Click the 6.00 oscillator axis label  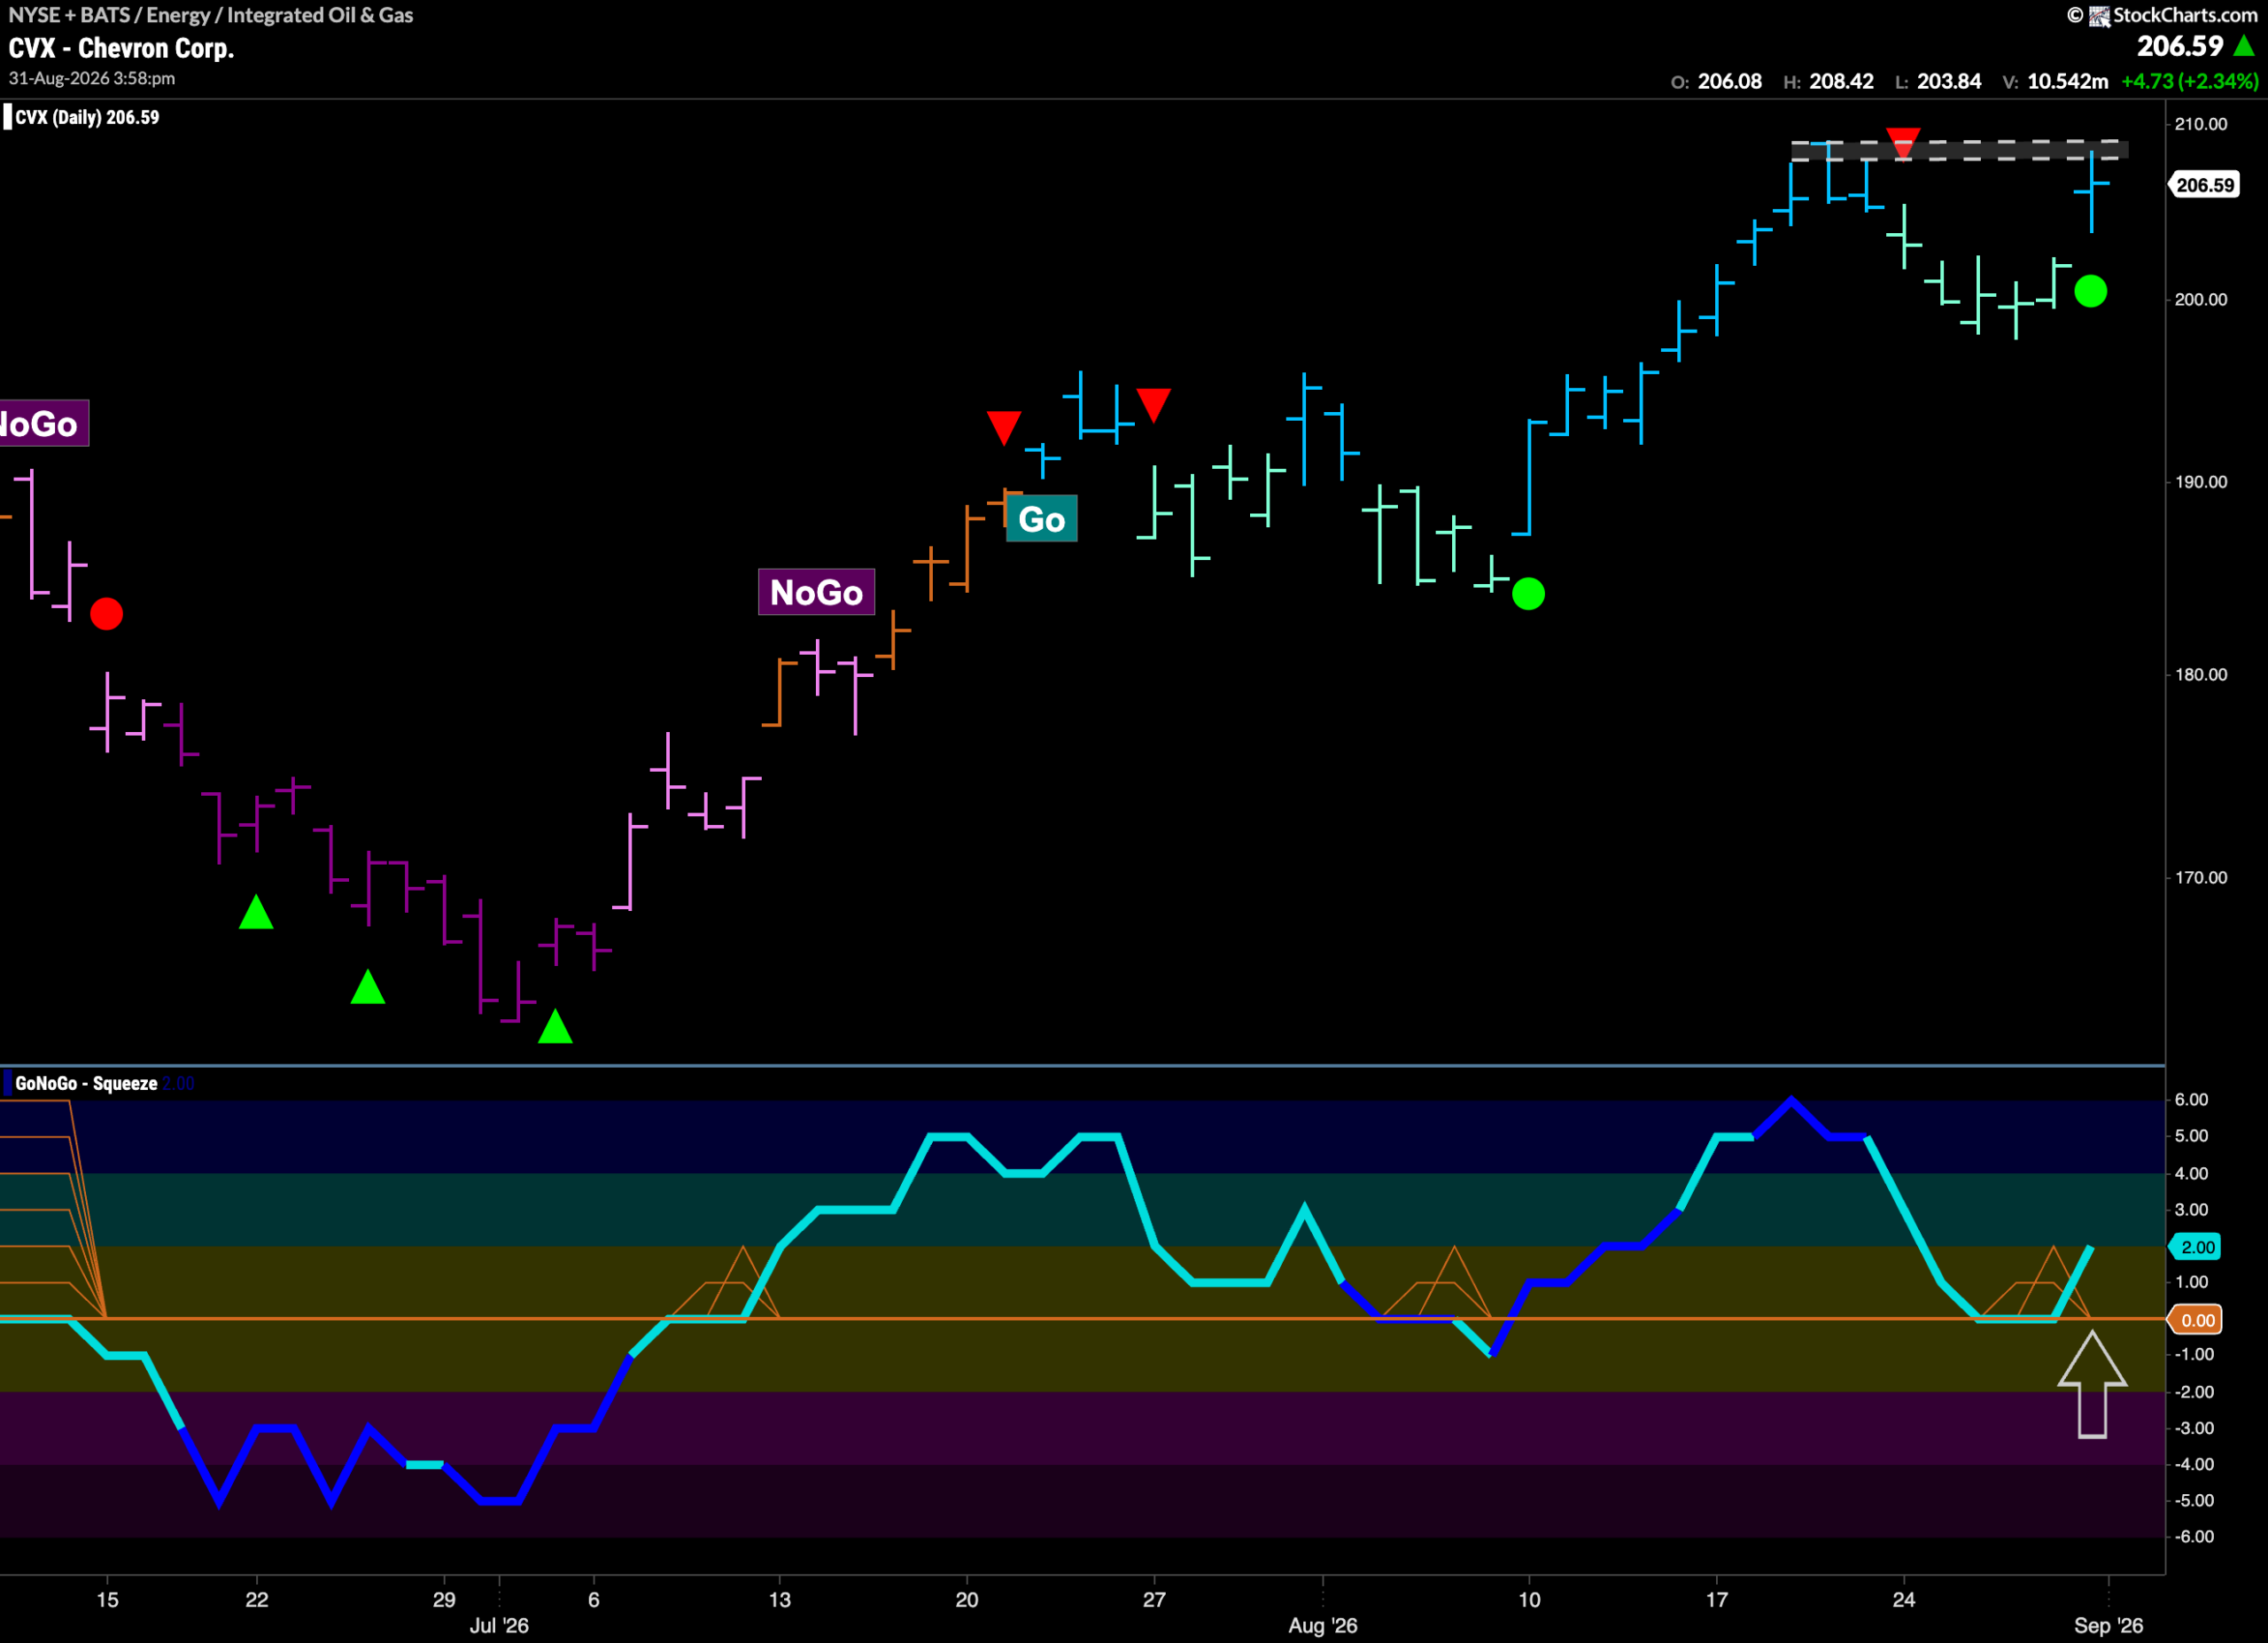point(2191,1099)
